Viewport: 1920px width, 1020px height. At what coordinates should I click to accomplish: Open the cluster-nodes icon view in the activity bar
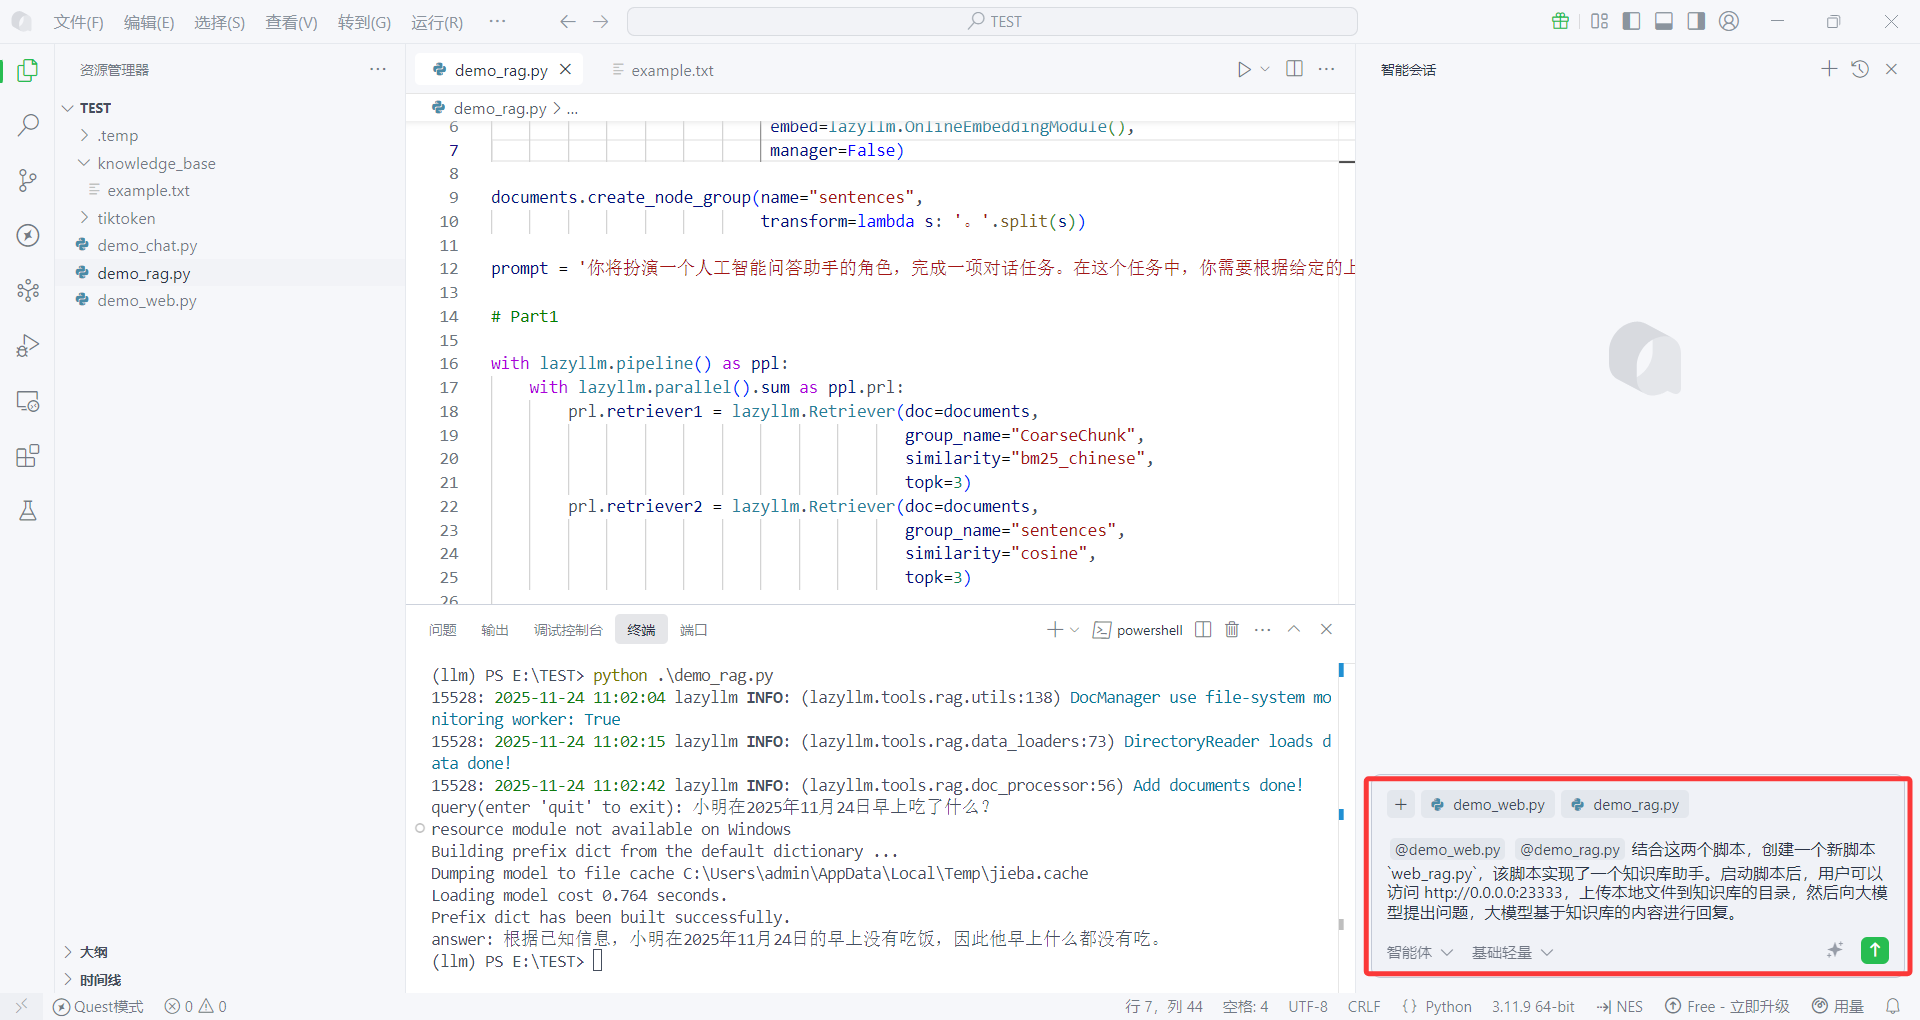[28, 290]
